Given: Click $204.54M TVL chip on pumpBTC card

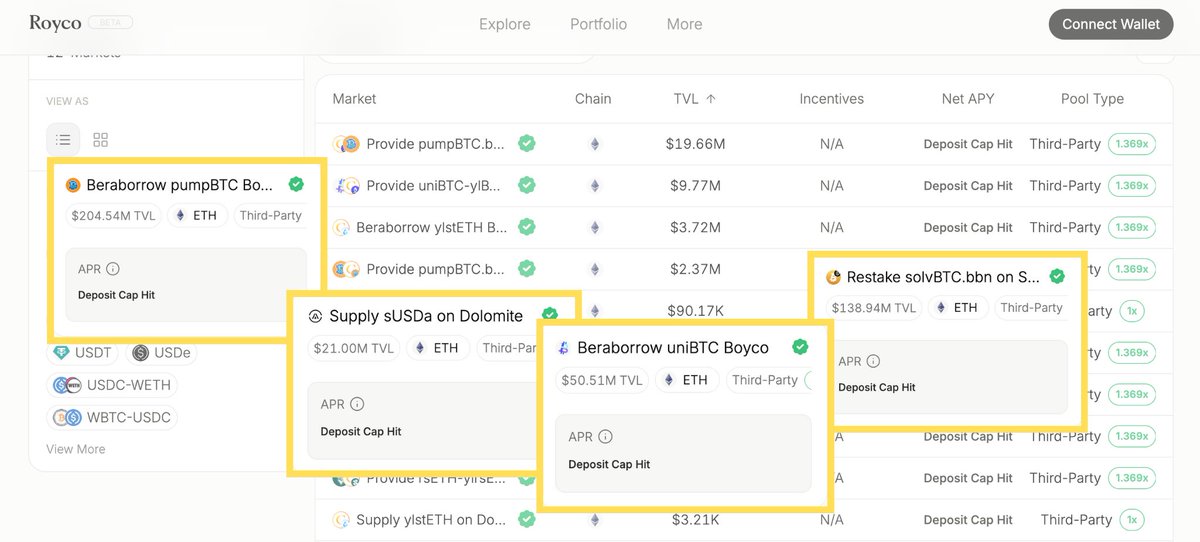Looking at the screenshot, I should 113,215.
